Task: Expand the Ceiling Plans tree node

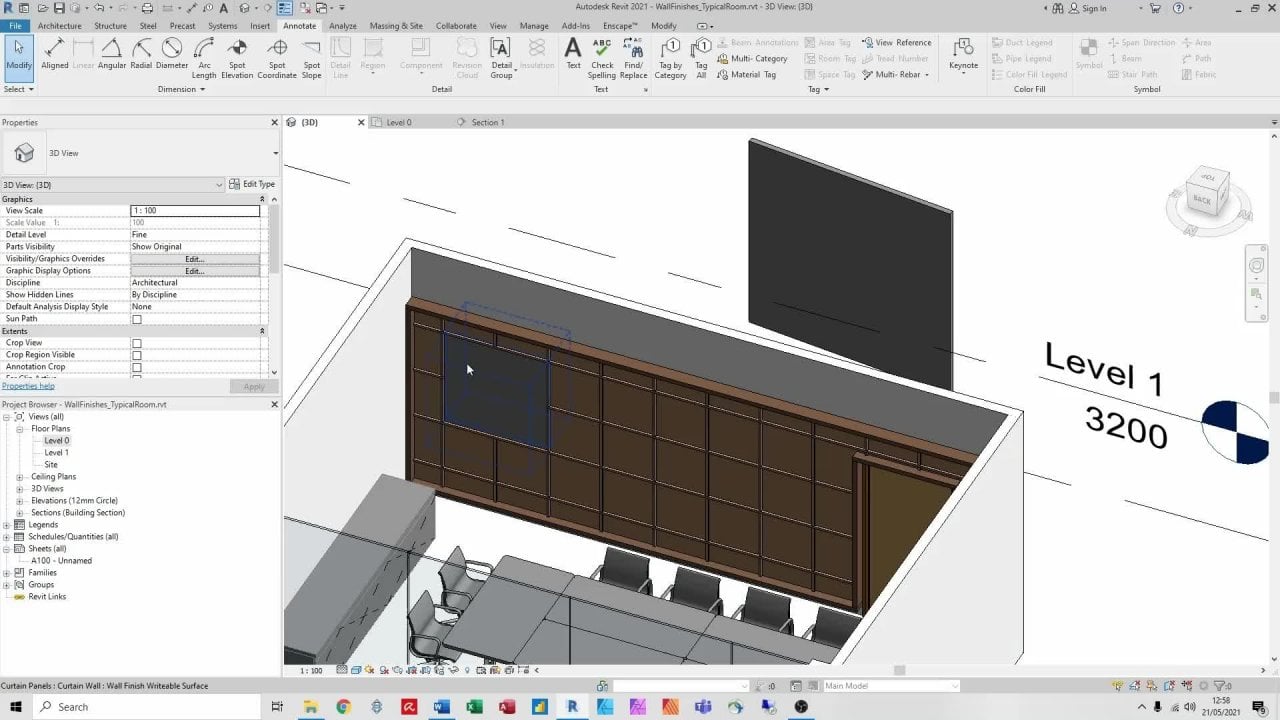Action: pyautogui.click(x=20, y=477)
